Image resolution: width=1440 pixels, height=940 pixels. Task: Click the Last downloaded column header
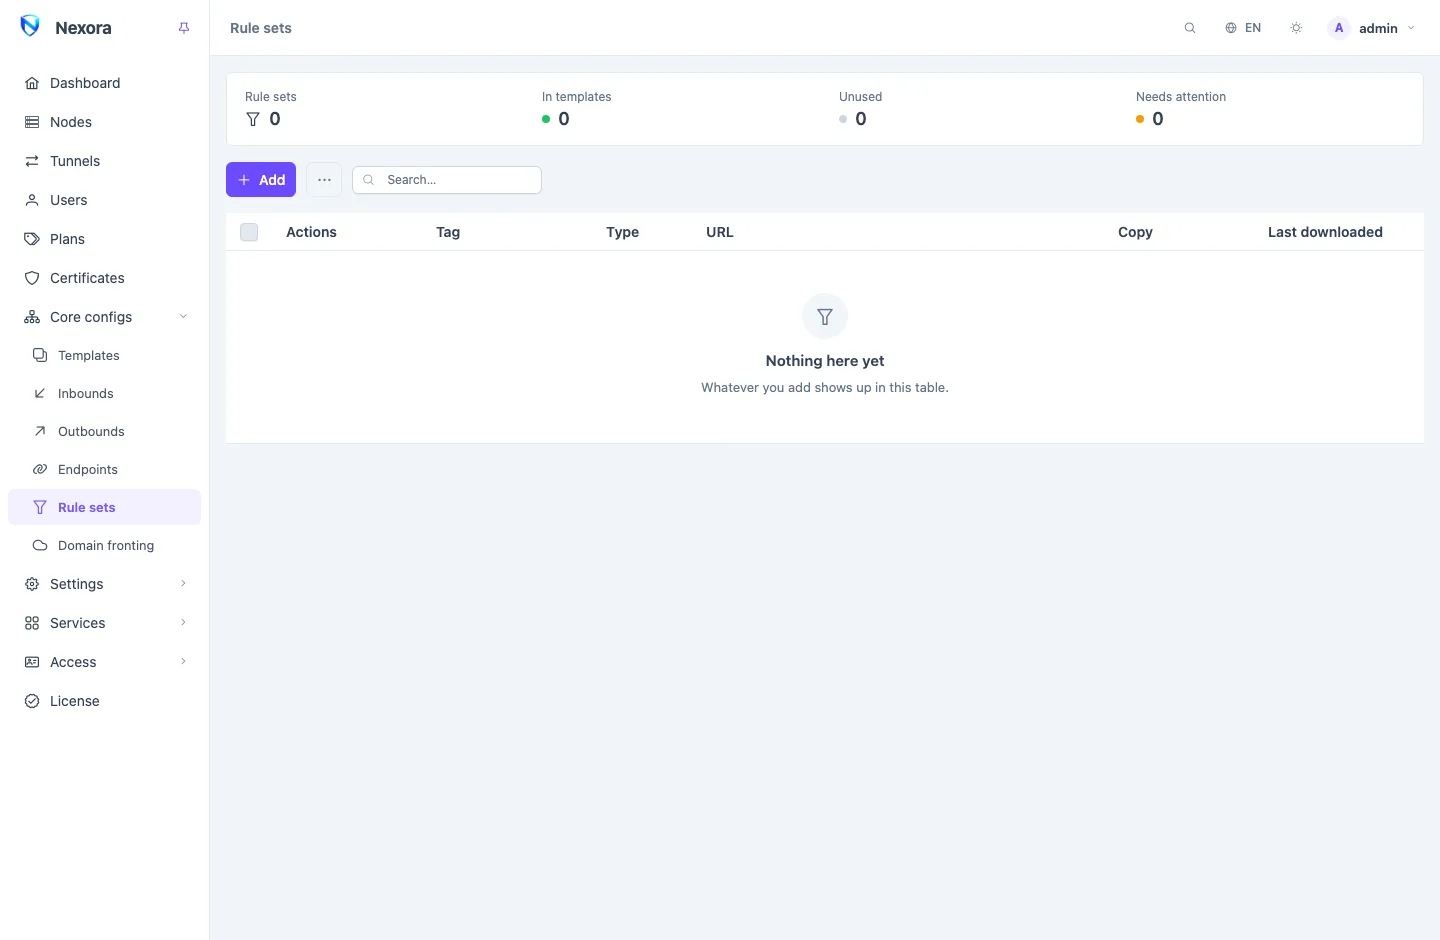click(x=1325, y=232)
